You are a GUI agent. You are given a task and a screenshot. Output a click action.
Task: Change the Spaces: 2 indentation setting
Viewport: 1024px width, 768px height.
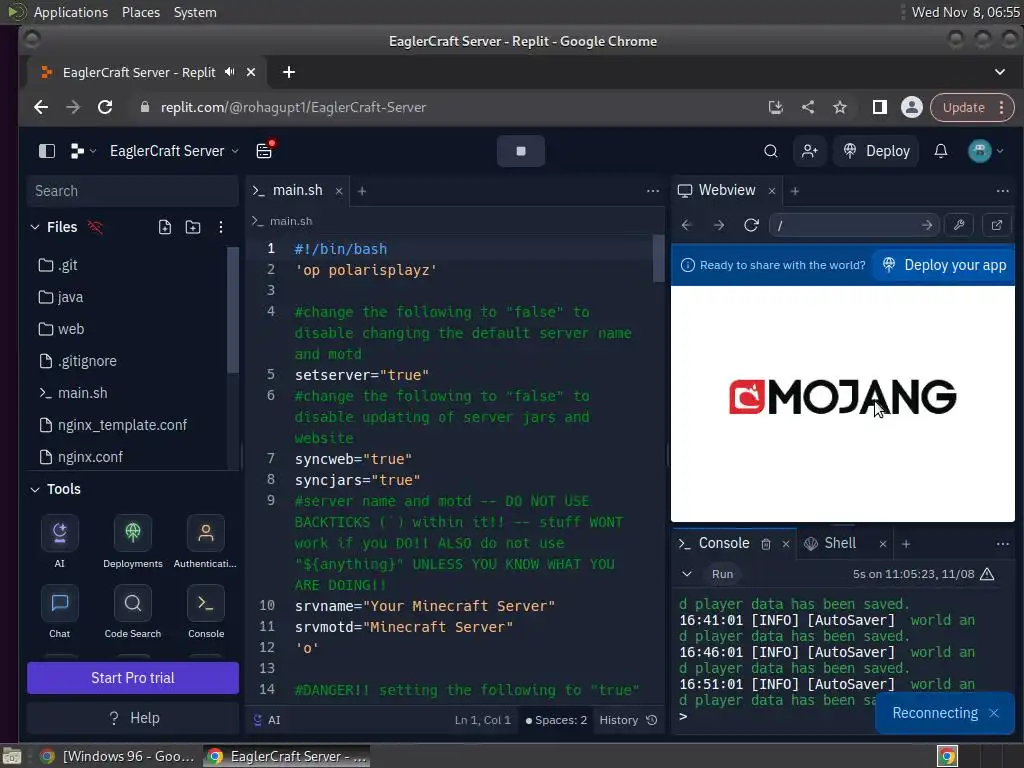pyautogui.click(x=556, y=720)
